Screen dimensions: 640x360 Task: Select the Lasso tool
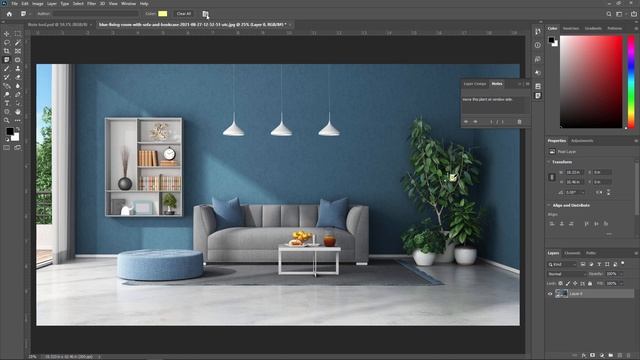pos(7,42)
